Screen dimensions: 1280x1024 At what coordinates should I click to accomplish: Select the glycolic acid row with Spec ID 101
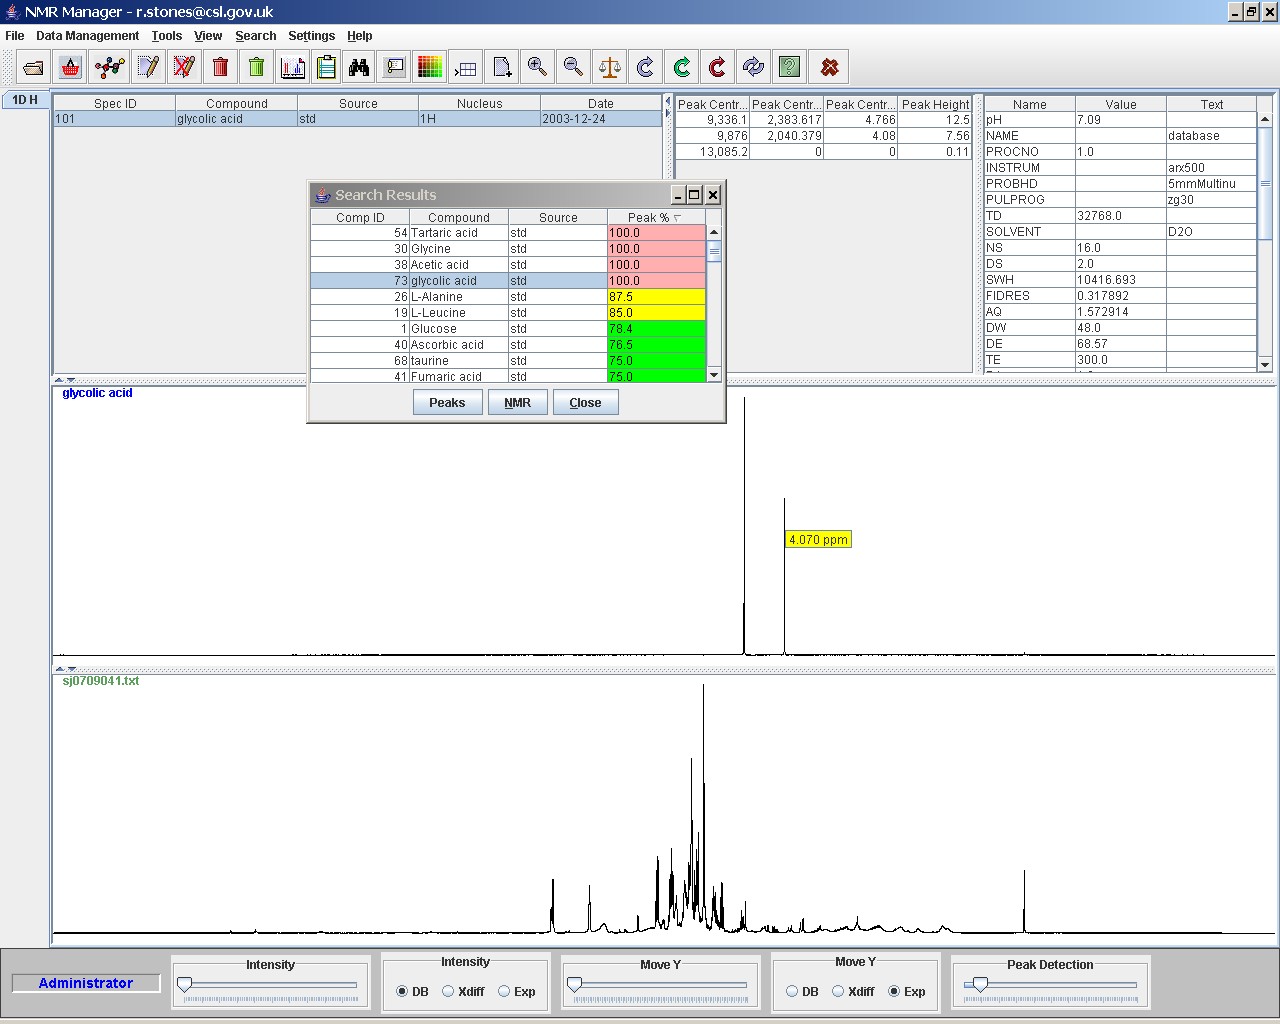(358, 119)
